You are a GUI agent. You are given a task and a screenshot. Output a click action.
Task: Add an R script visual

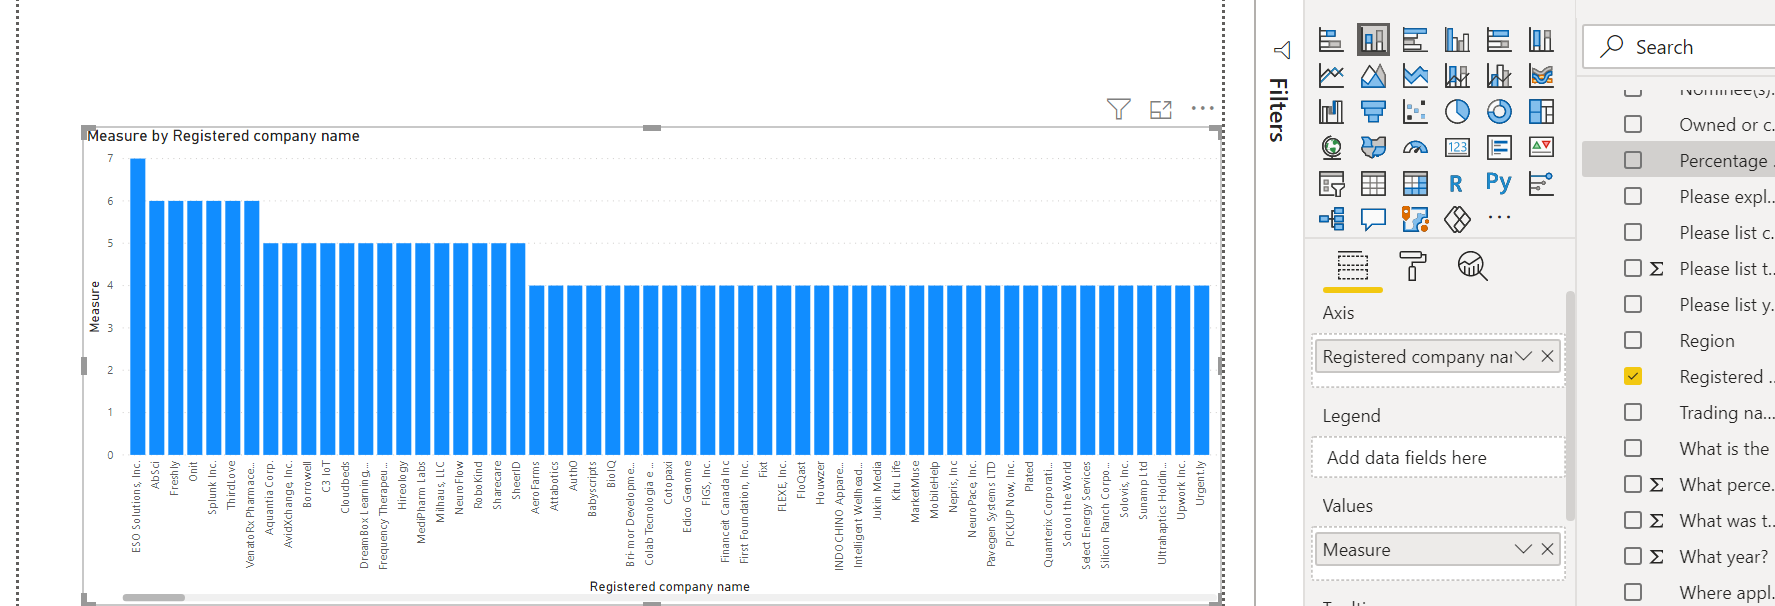(1457, 184)
